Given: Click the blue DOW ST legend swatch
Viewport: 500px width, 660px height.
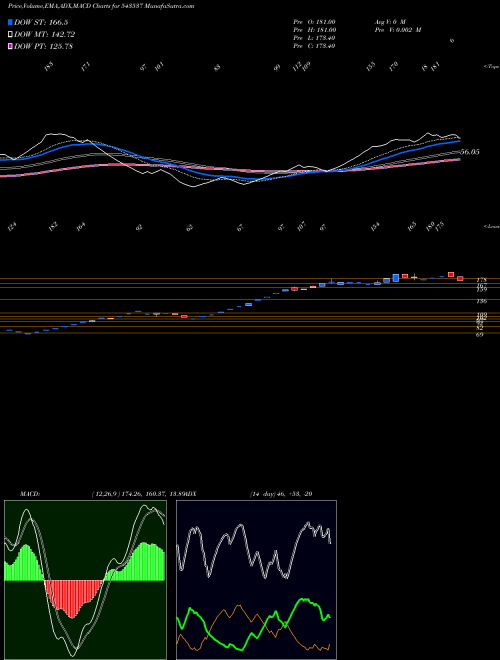Looking at the screenshot, I should (x=10, y=23).
